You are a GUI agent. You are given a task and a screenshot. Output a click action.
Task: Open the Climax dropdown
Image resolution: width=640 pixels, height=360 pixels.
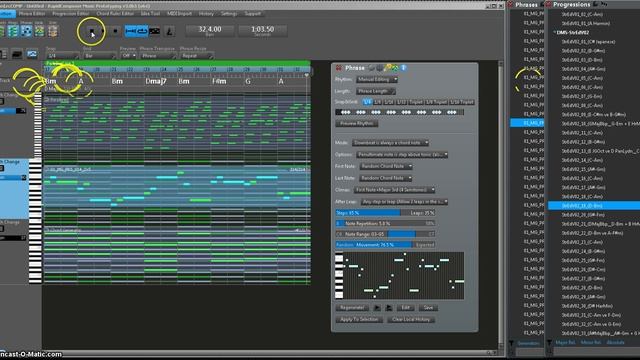coord(395,190)
